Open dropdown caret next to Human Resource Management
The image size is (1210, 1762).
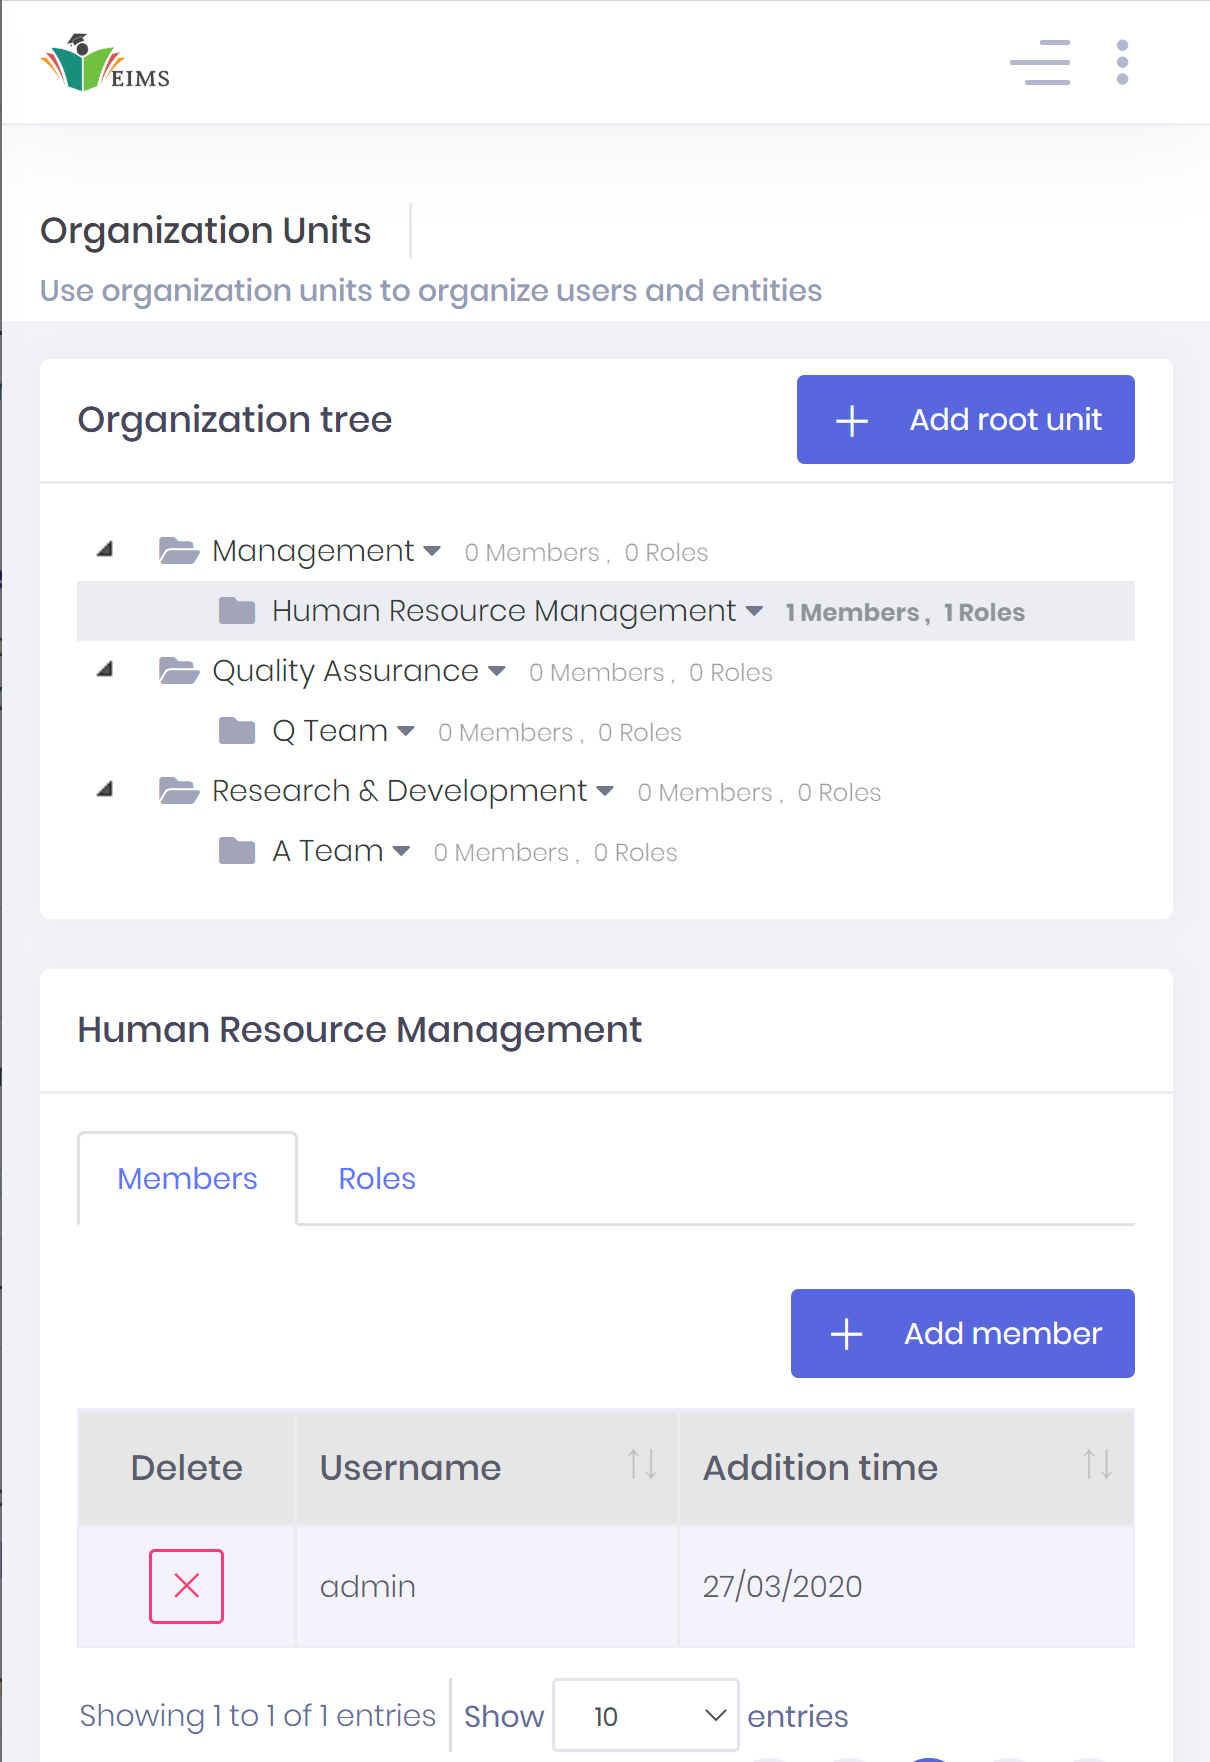point(755,611)
